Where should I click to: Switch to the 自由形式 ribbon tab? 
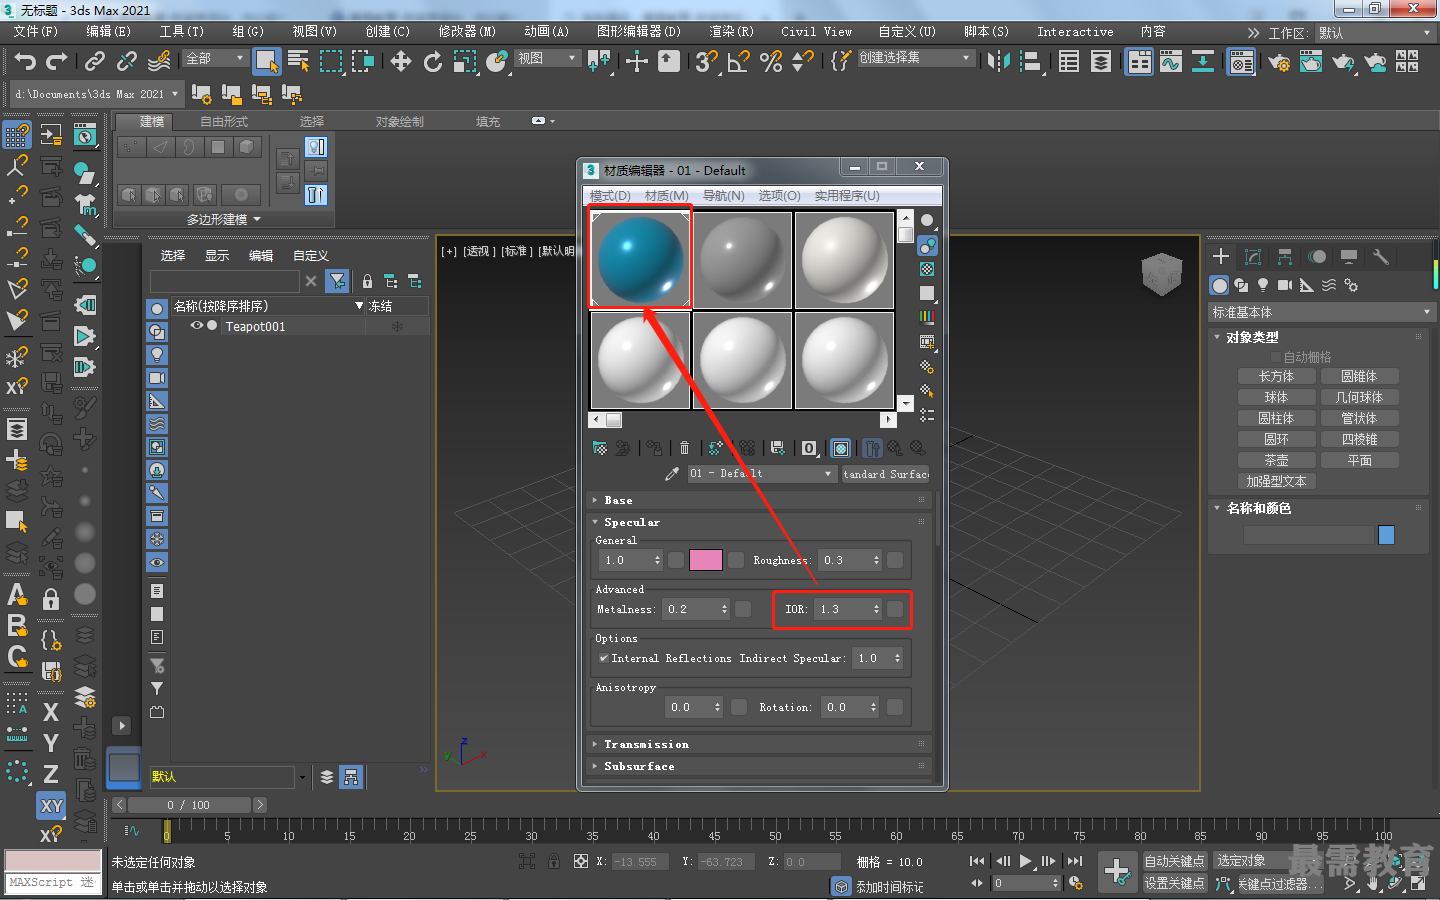[x=224, y=122]
